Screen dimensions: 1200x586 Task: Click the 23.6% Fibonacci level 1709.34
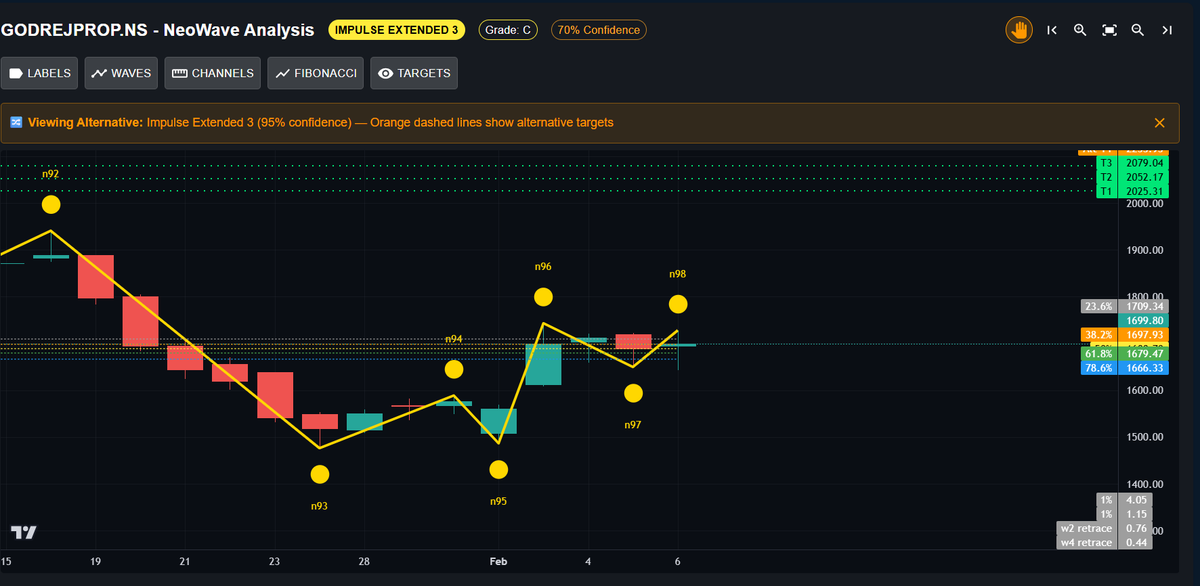(1124, 306)
